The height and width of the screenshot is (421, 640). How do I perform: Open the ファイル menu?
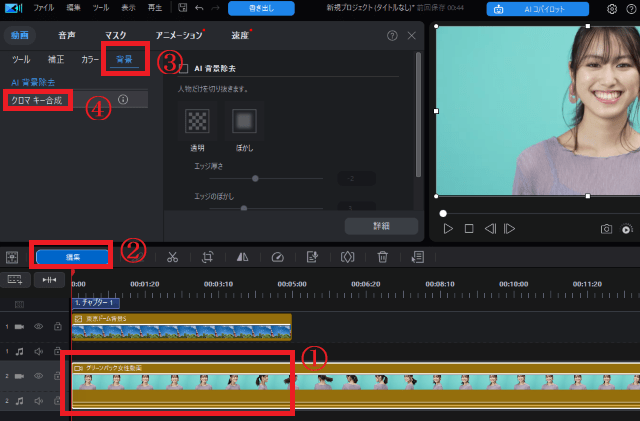coord(43,8)
